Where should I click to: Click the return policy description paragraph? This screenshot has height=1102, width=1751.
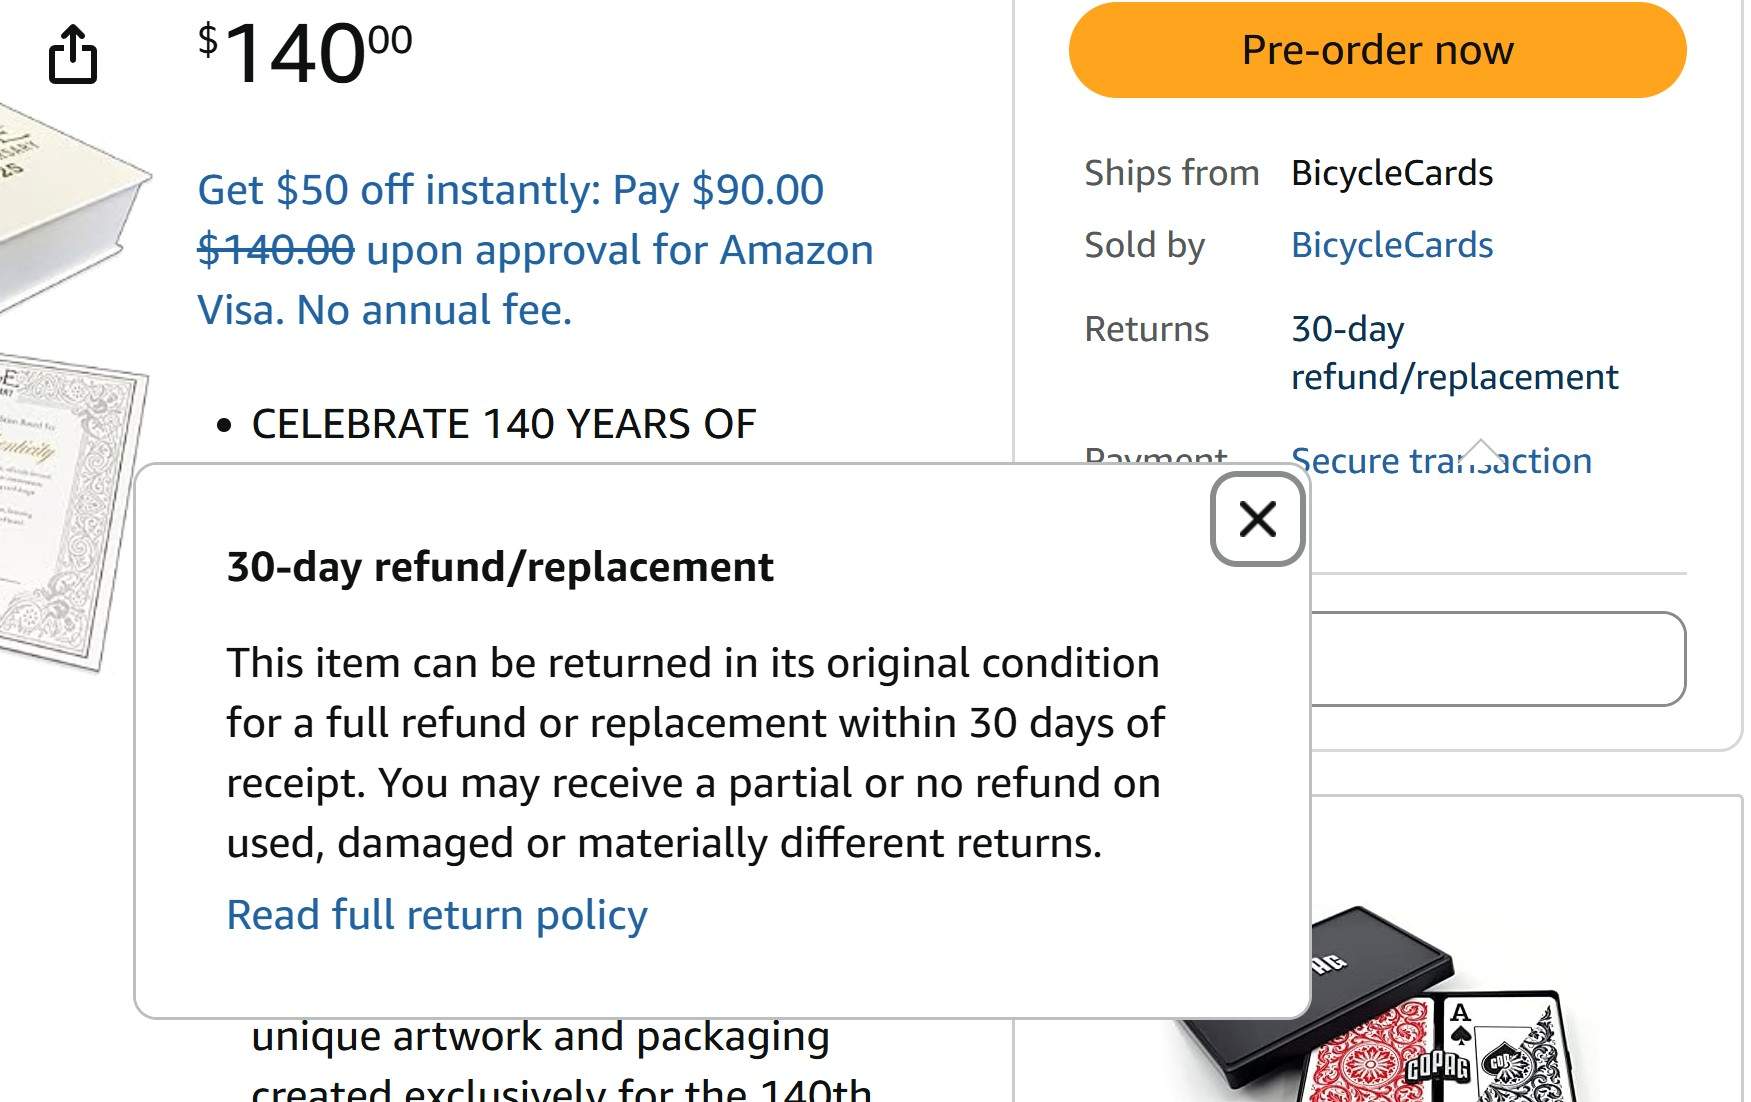pyautogui.click(x=695, y=753)
